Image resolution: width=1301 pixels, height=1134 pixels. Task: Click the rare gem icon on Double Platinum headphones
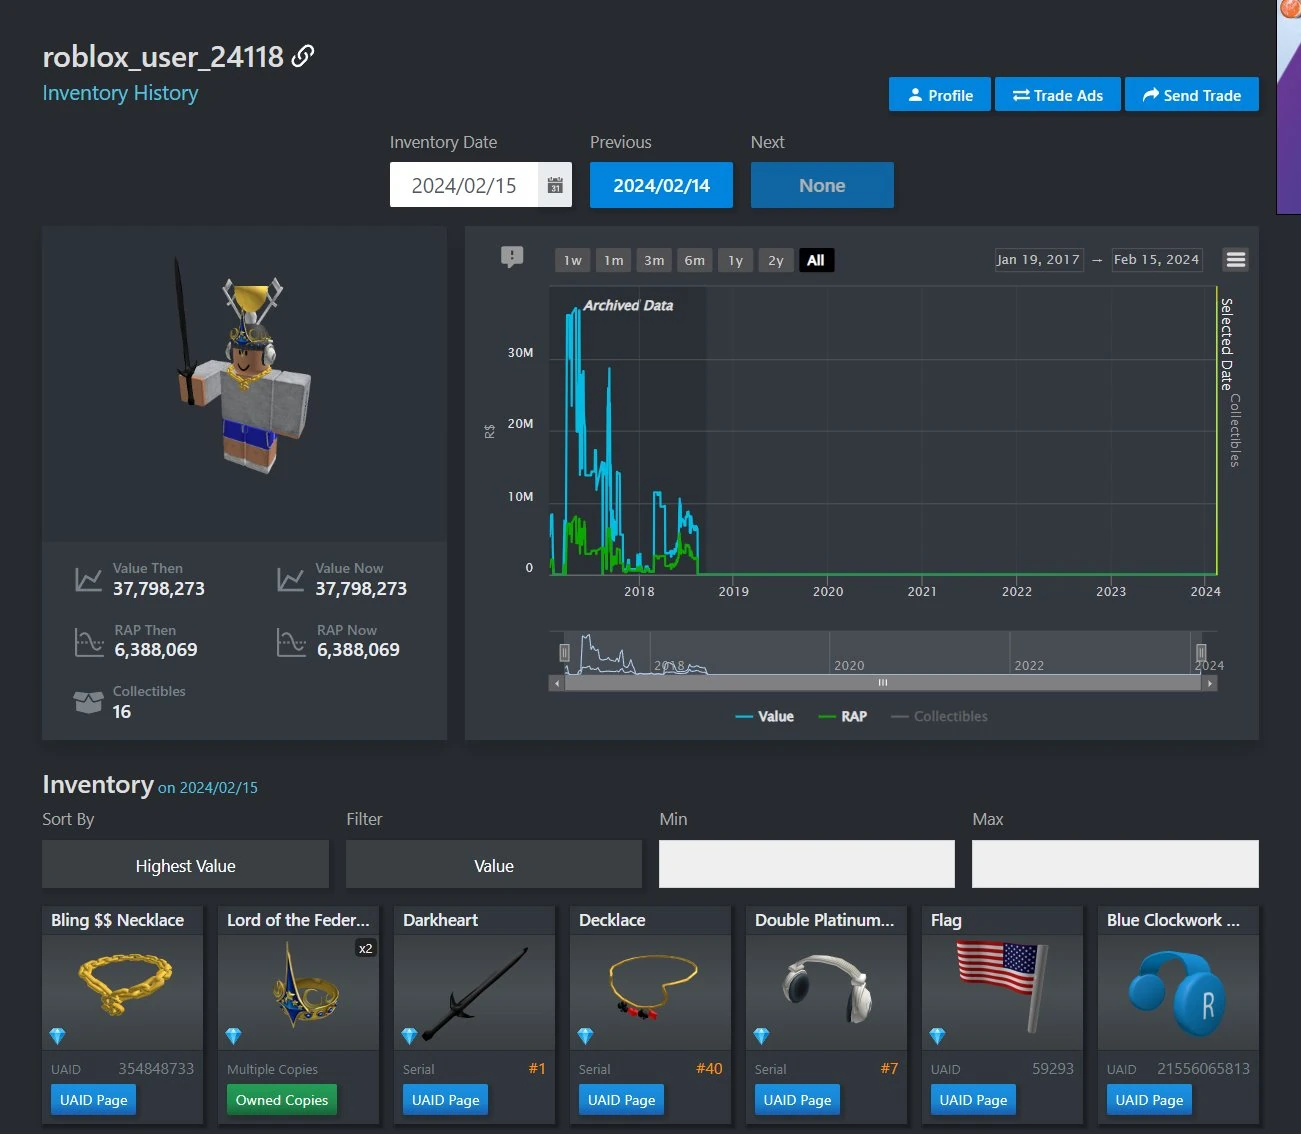coord(762,1036)
